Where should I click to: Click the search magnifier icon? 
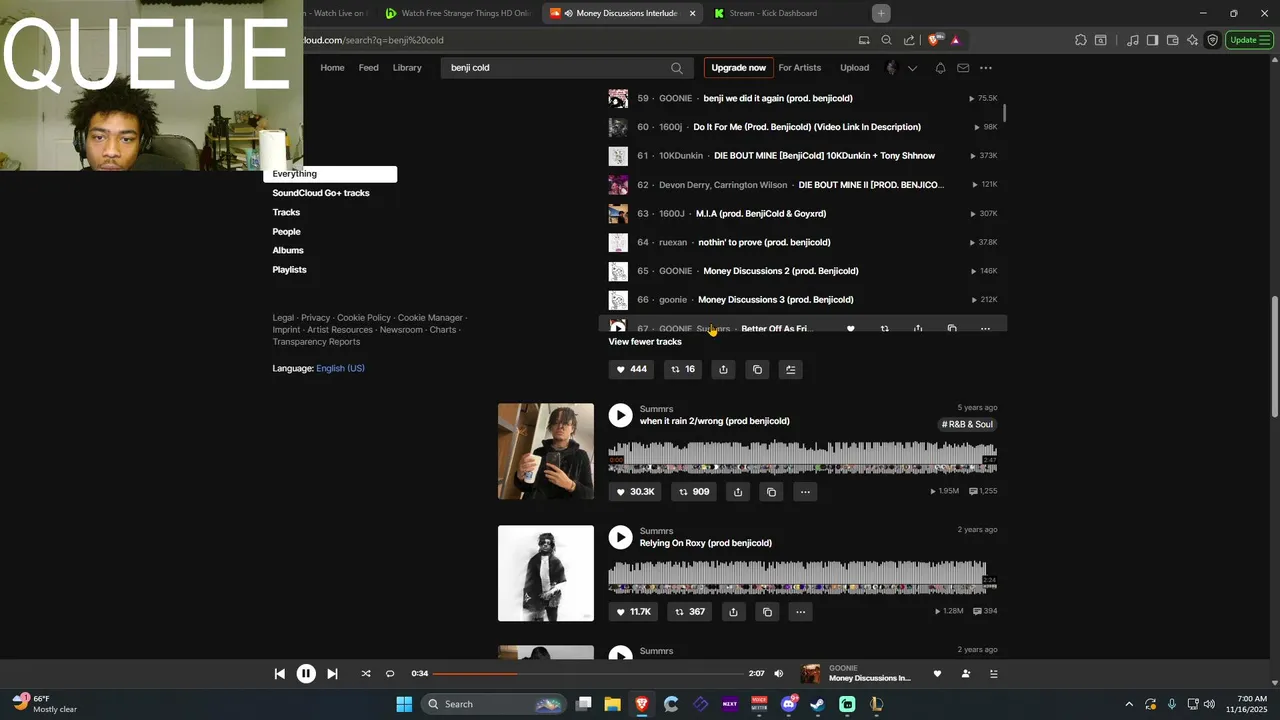[x=677, y=68]
